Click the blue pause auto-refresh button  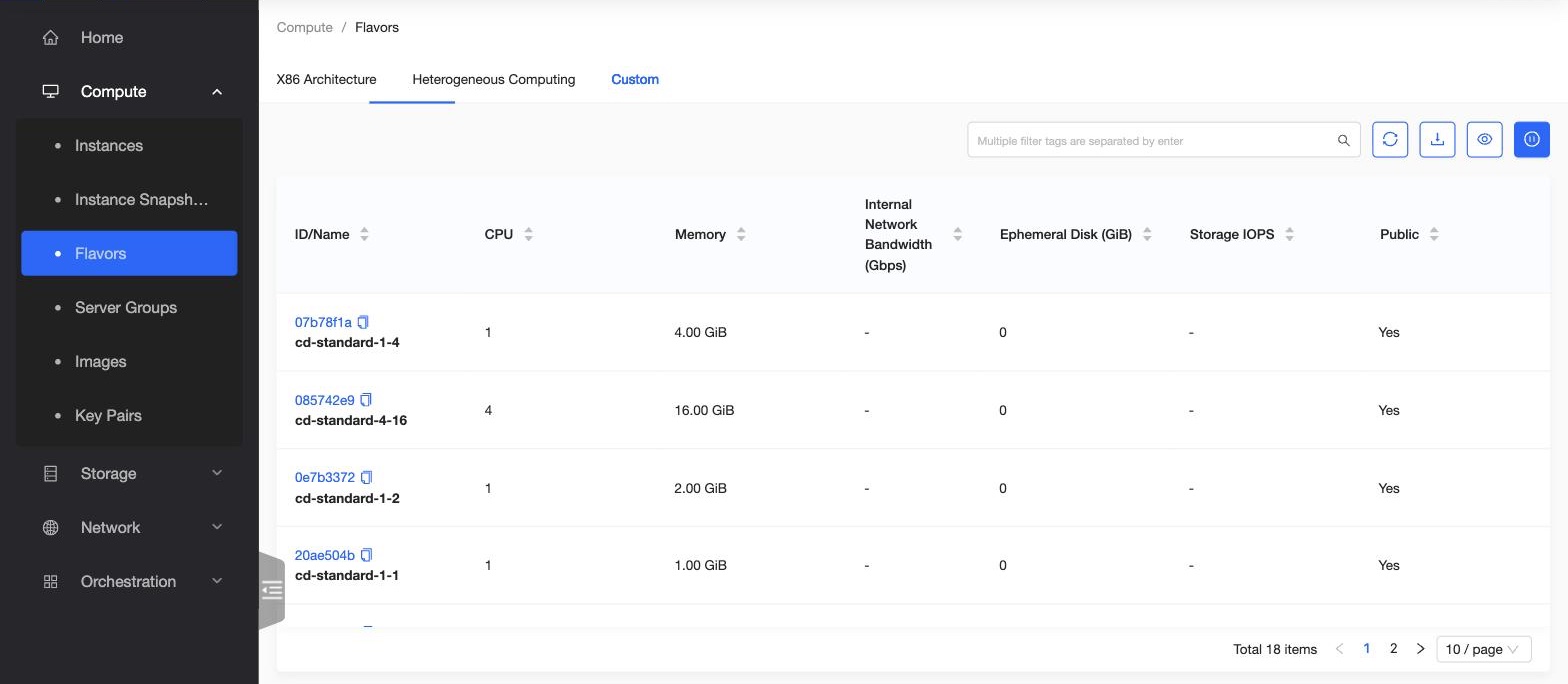1531,140
